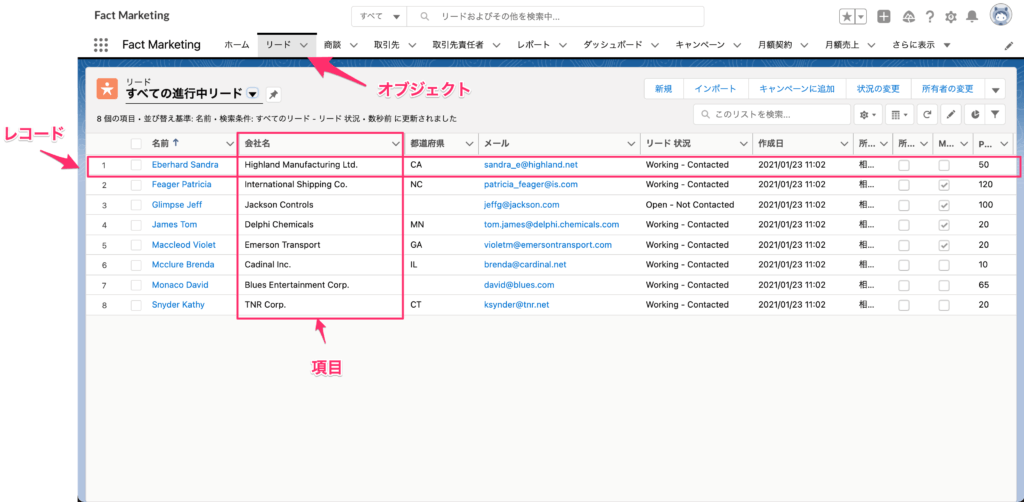Image resolution: width=1024 pixels, height=502 pixels.
Task: Pin the current list view
Action: pos(274,94)
